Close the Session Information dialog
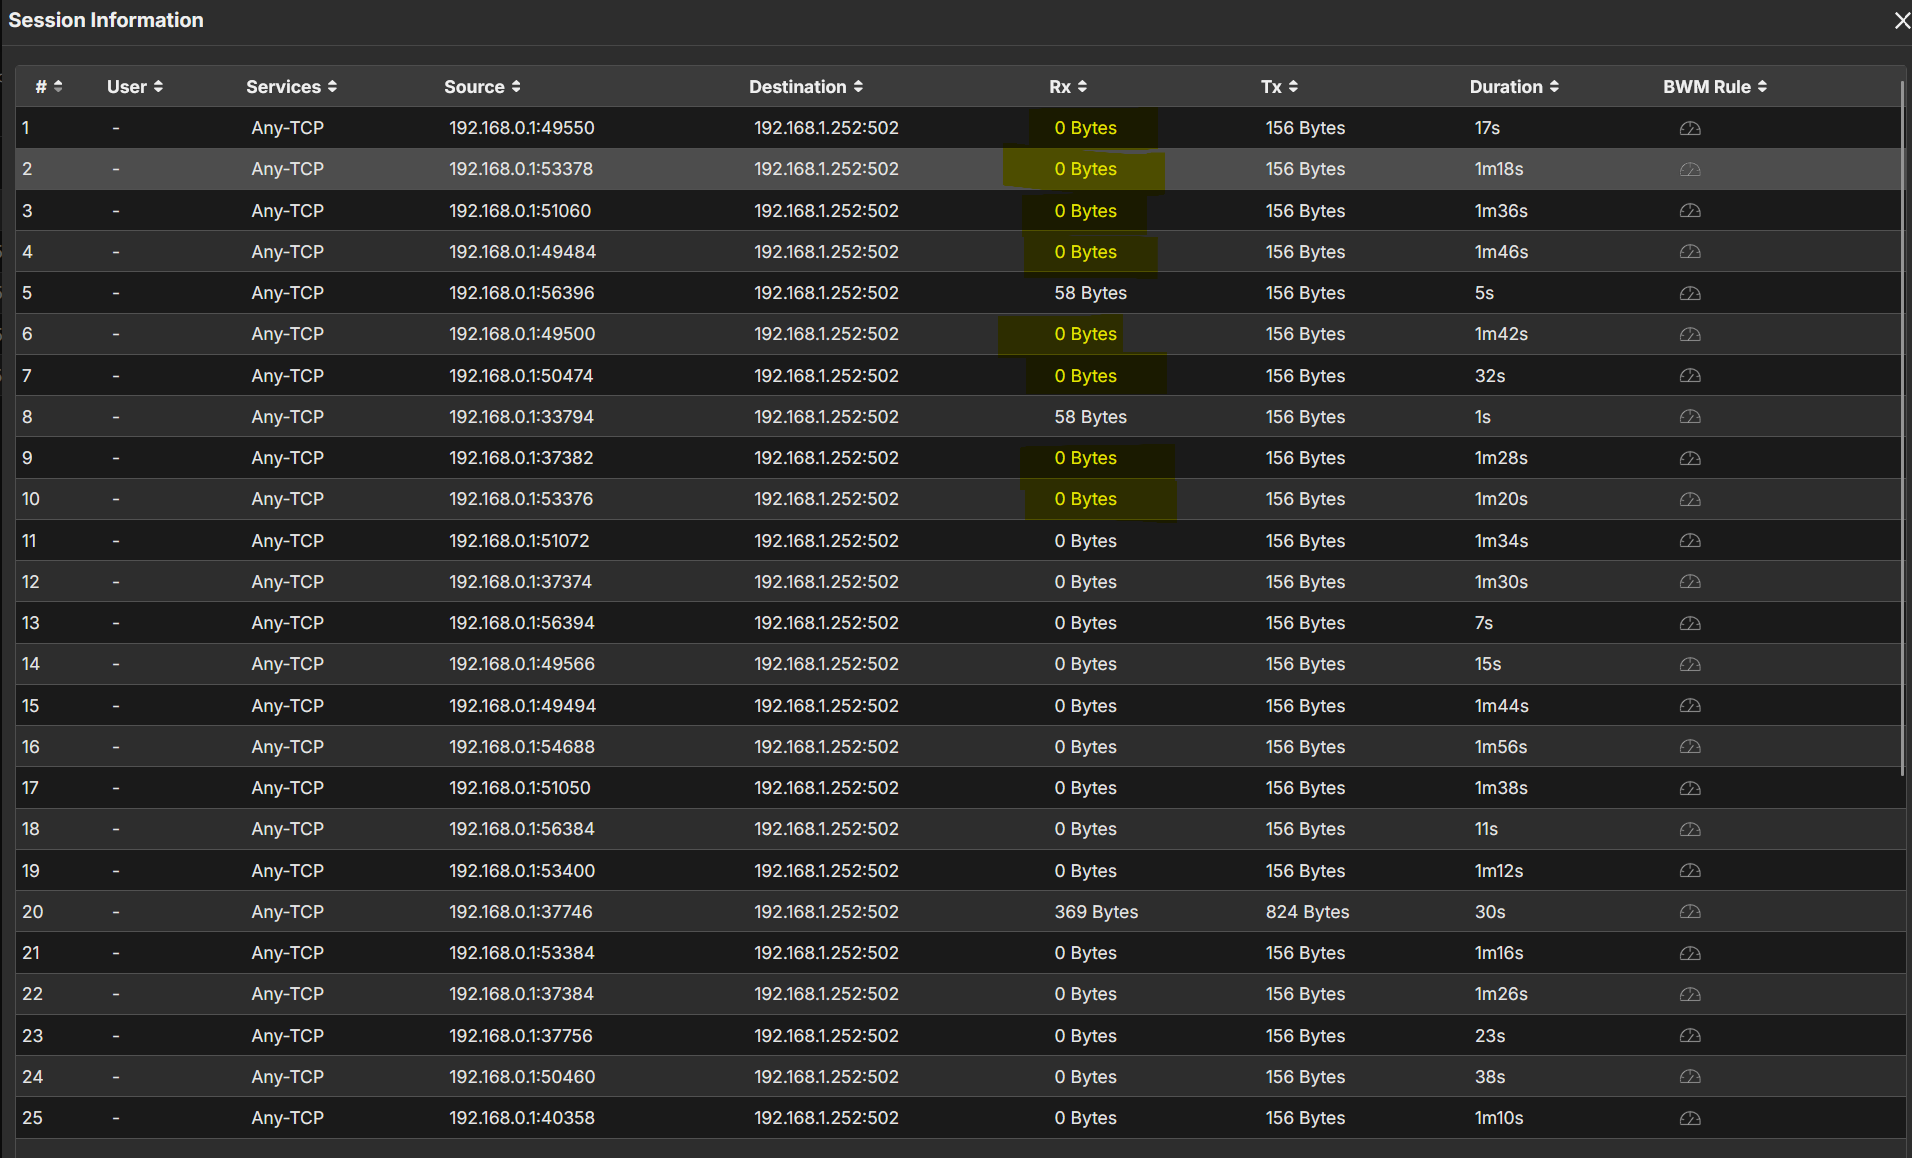This screenshot has width=1912, height=1158. pyautogui.click(x=1901, y=20)
